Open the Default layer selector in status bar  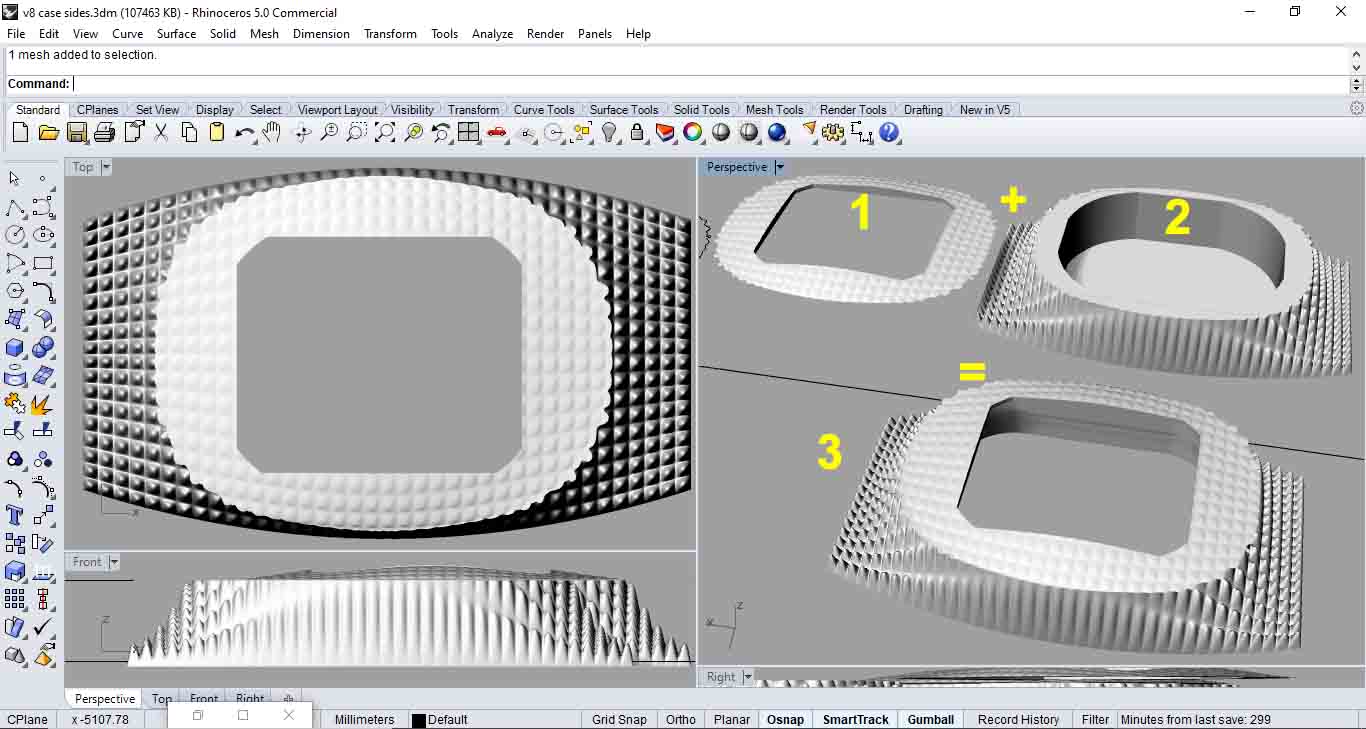448,719
